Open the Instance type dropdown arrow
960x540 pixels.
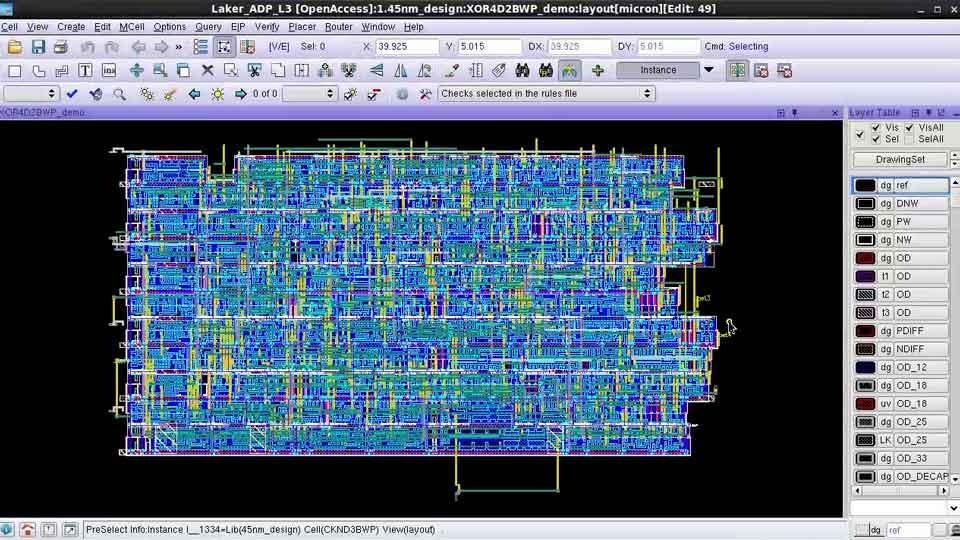(x=709, y=70)
